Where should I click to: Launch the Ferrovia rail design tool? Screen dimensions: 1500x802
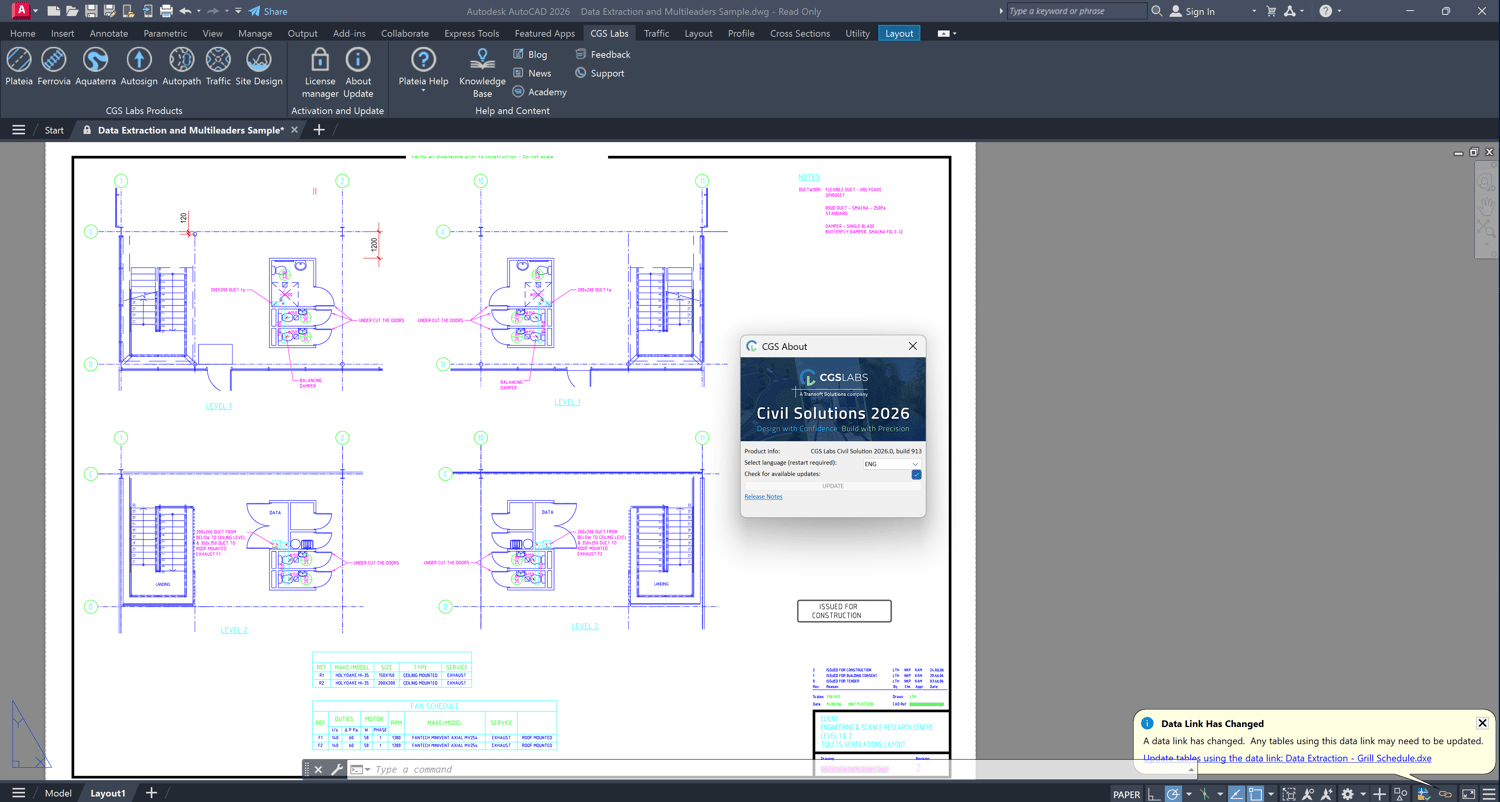[54, 67]
